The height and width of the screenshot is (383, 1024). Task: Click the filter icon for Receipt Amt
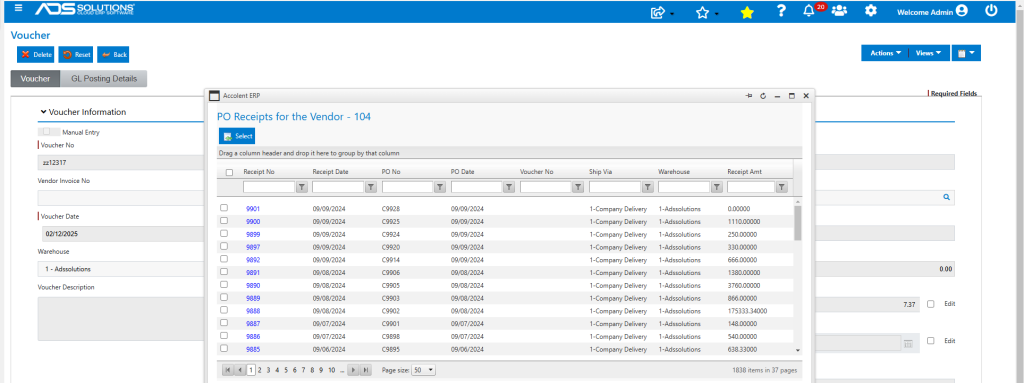[x=782, y=187]
